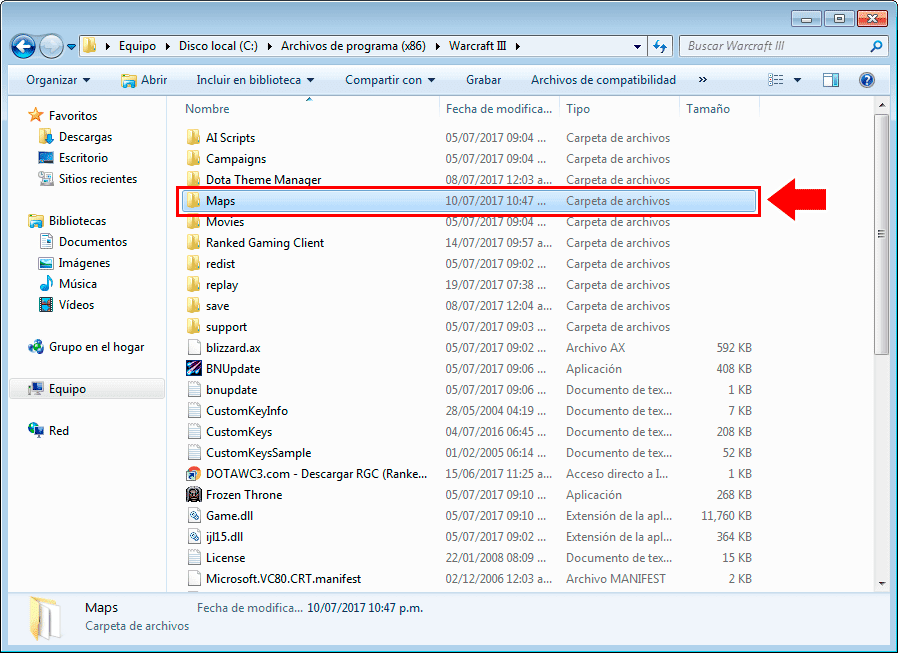Open Descargas in the navigation pane

[75, 137]
